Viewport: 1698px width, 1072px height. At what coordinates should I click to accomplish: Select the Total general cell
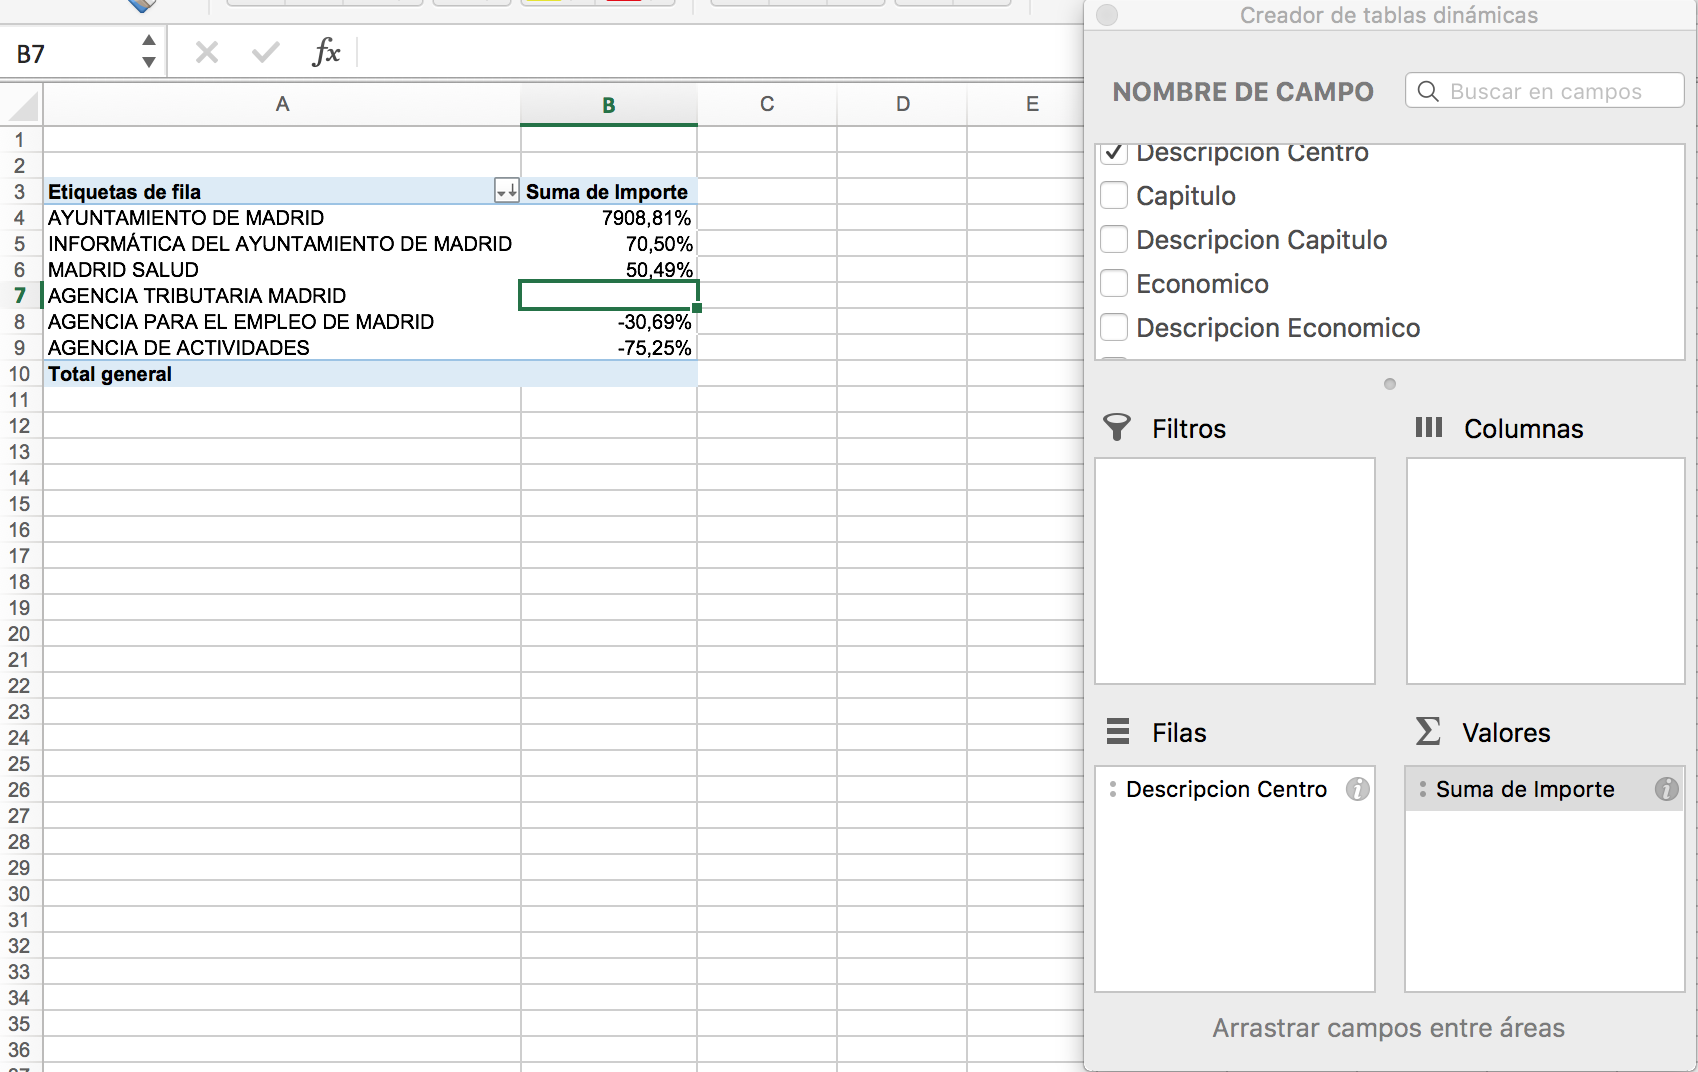tap(282, 374)
